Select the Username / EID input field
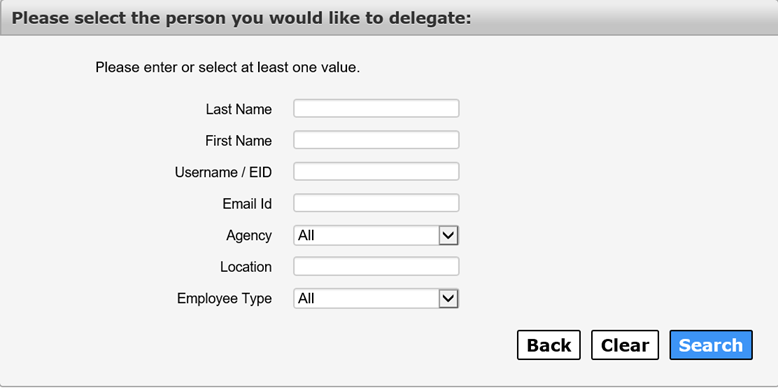Screen dimensions: 778x388 376,172
